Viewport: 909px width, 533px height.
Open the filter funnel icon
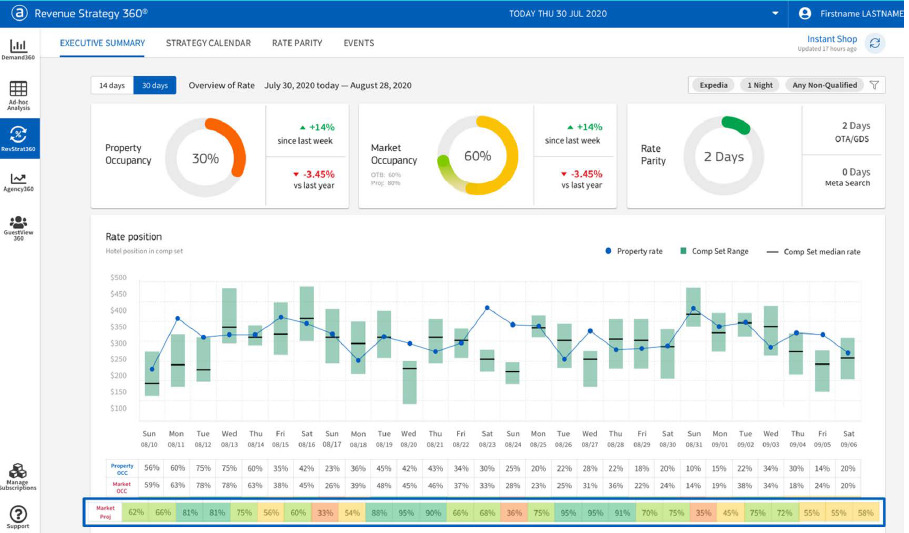click(x=874, y=85)
